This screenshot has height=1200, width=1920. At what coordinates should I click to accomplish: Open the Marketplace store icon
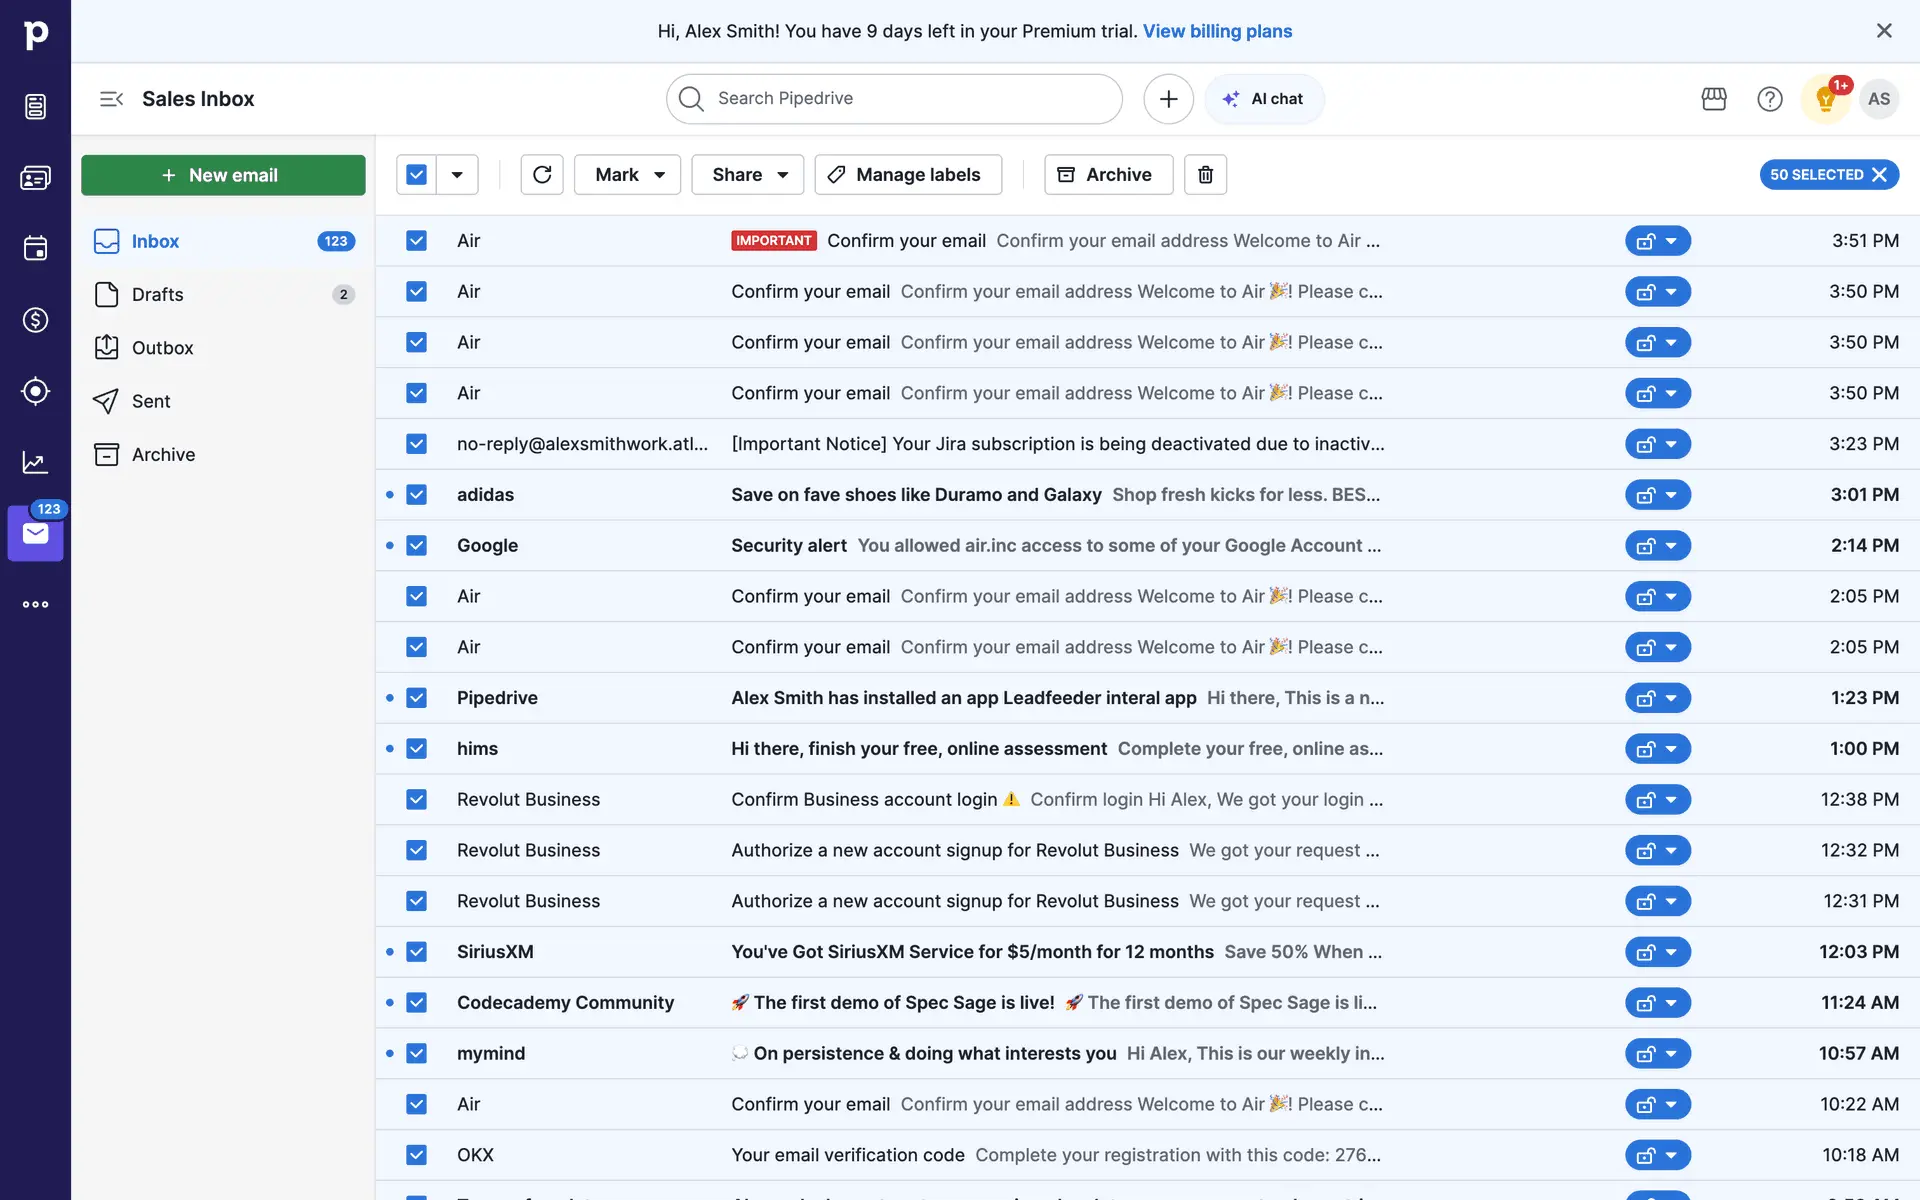tap(1714, 99)
